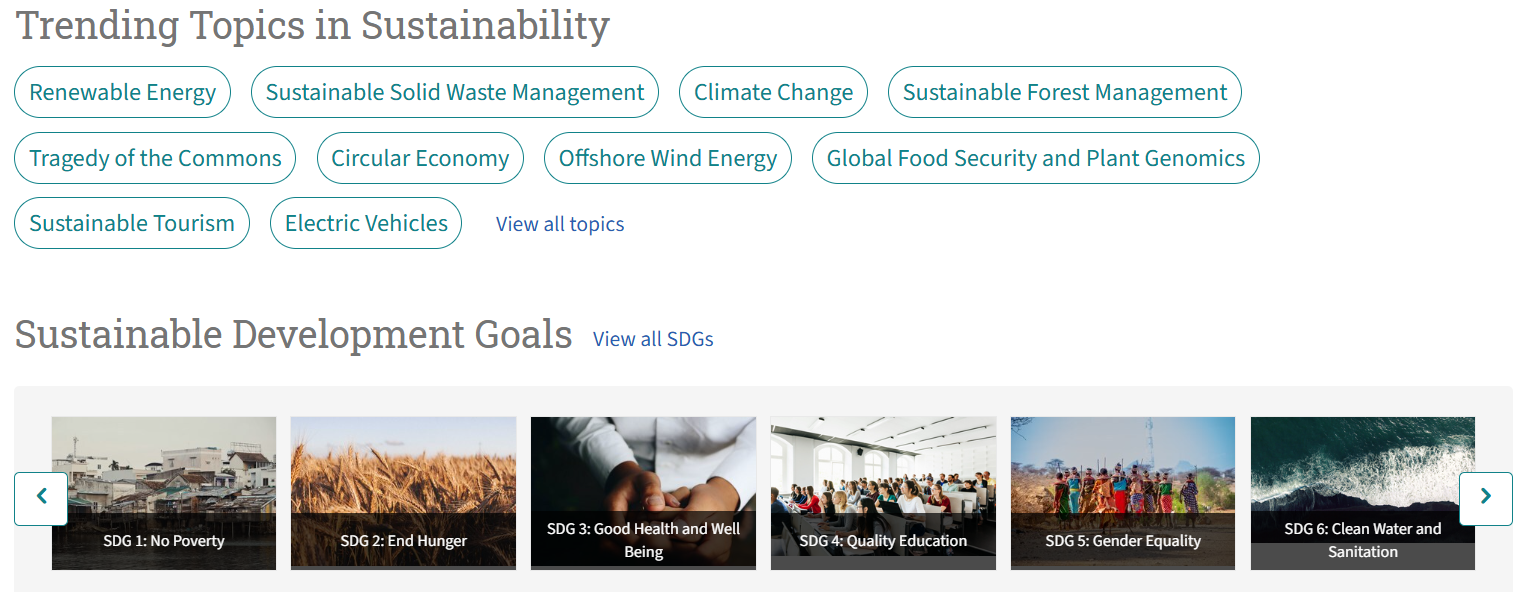Open SDG 5: Gender Equality card
This screenshot has width=1521, height=592.
click(x=1122, y=492)
